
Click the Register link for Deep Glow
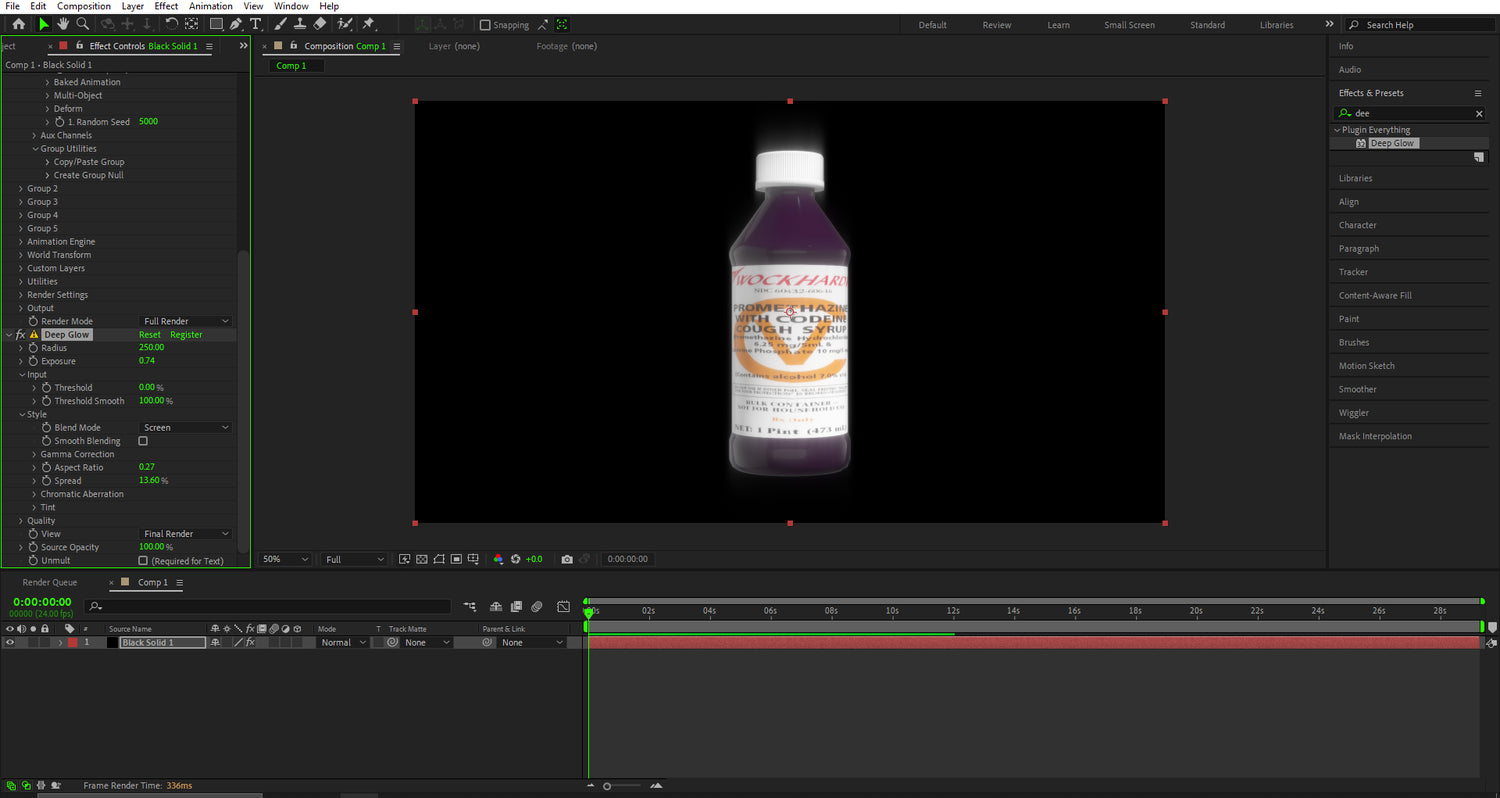[x=186, y=335]
